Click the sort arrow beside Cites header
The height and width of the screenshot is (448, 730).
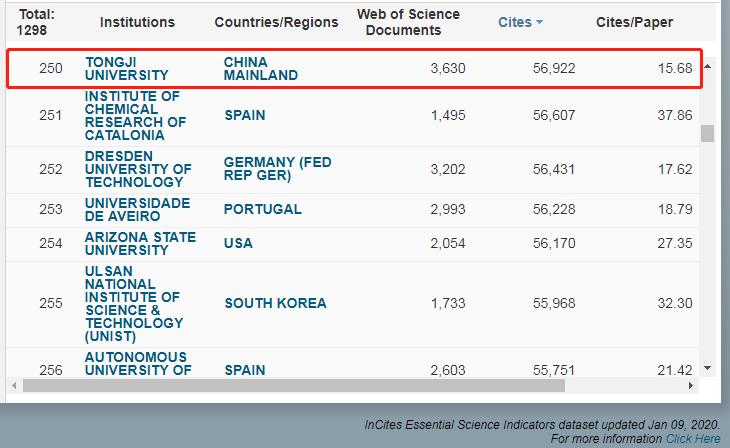tap(540, 22)
